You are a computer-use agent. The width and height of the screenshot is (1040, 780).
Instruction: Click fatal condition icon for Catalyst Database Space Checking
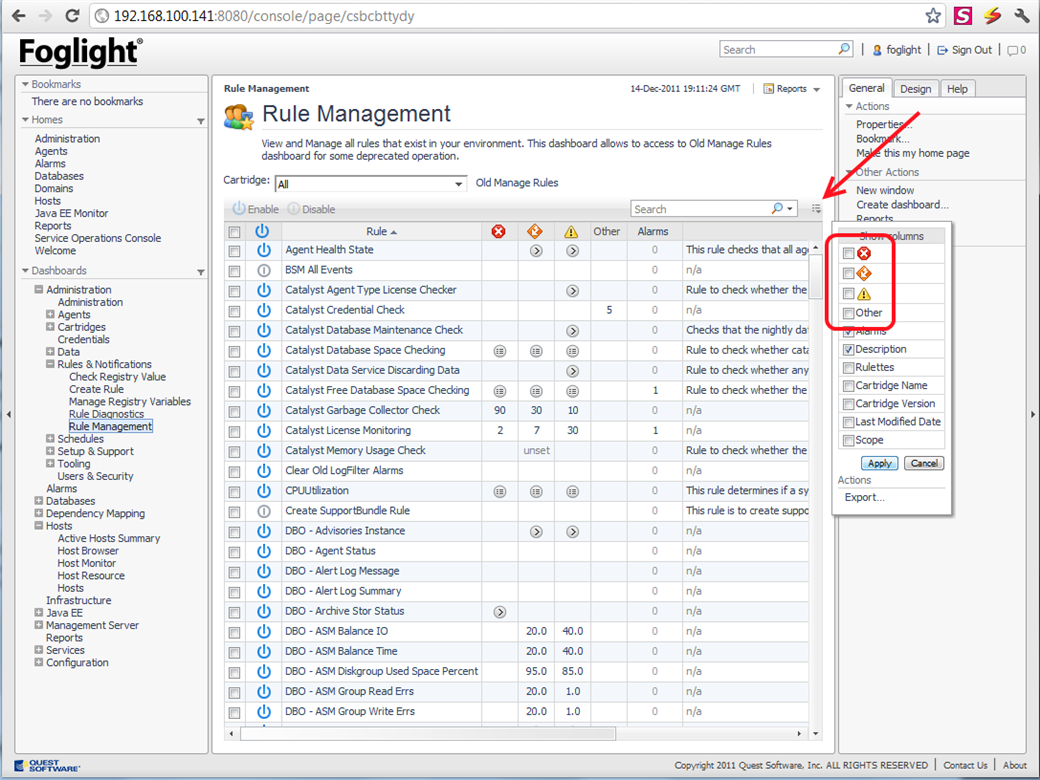pos(500,351)
